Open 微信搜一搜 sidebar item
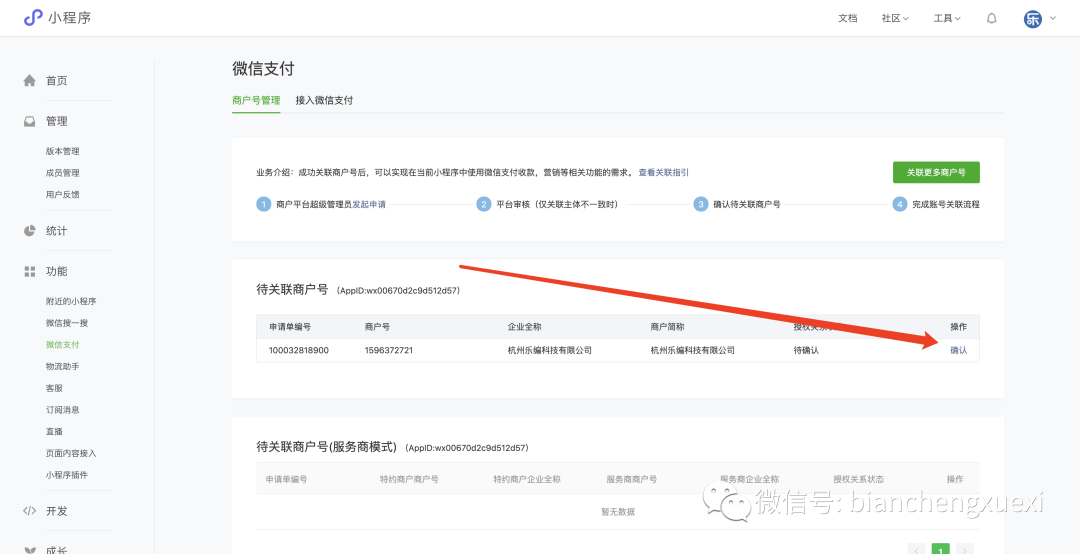The width and height of the screenshot is (1080, 554). pos(67,322)
